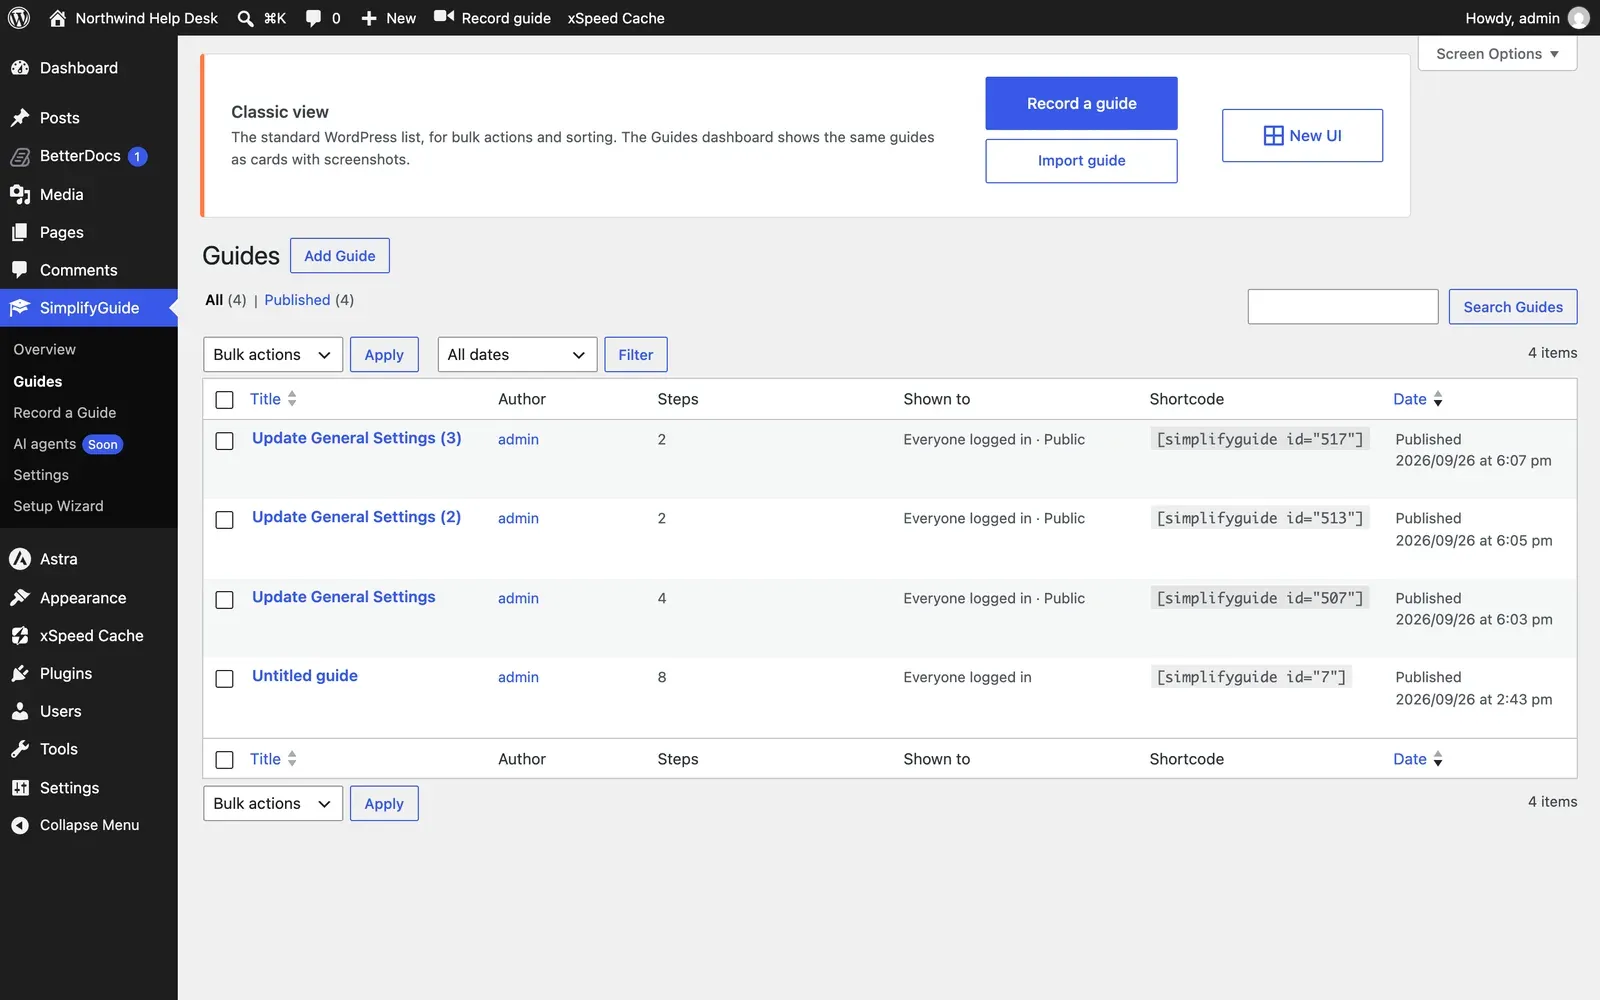Expand Screen Options panel
The width and height of the screenshot is (1600, 1000).
(1497, 54)
